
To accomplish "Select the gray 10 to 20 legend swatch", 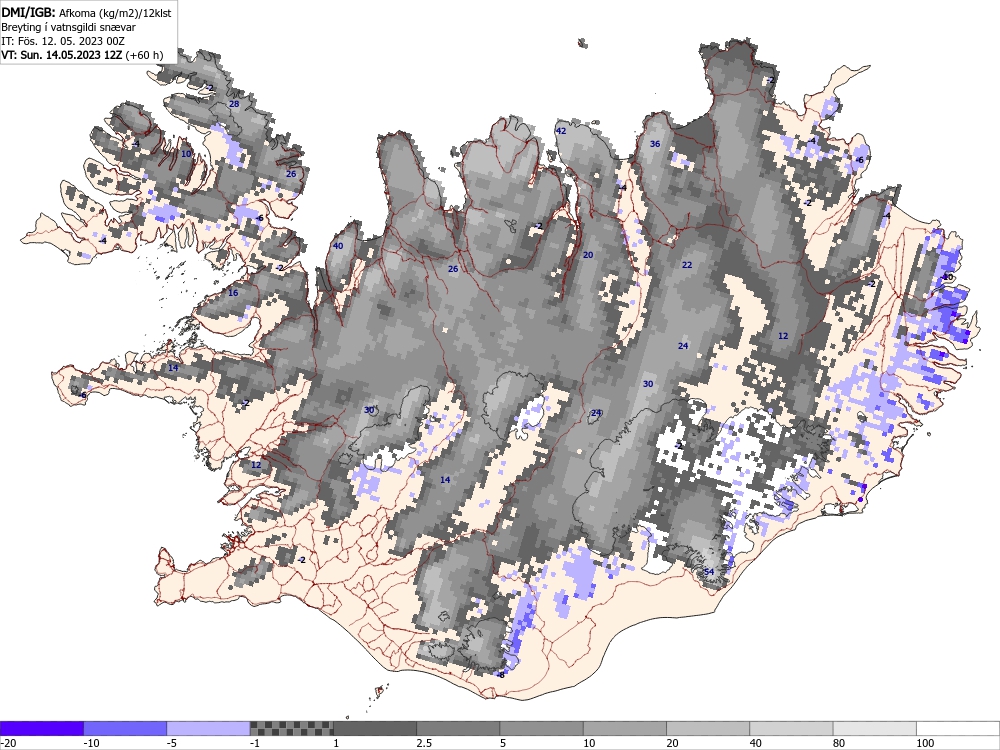I will click(x=625, y=728).
